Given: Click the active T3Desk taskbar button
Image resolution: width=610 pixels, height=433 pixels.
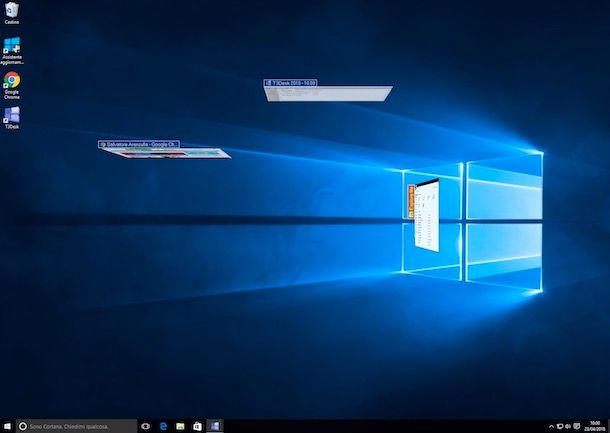Looking at the screenshot, I should point(215,426).
